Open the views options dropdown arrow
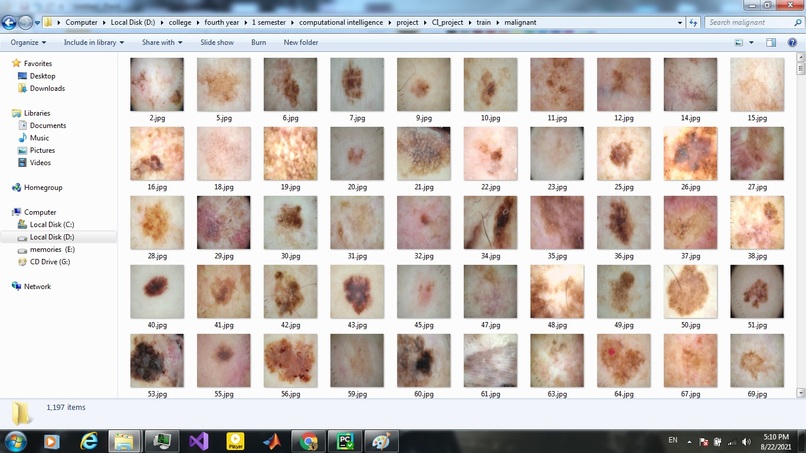 coord(751,42)
